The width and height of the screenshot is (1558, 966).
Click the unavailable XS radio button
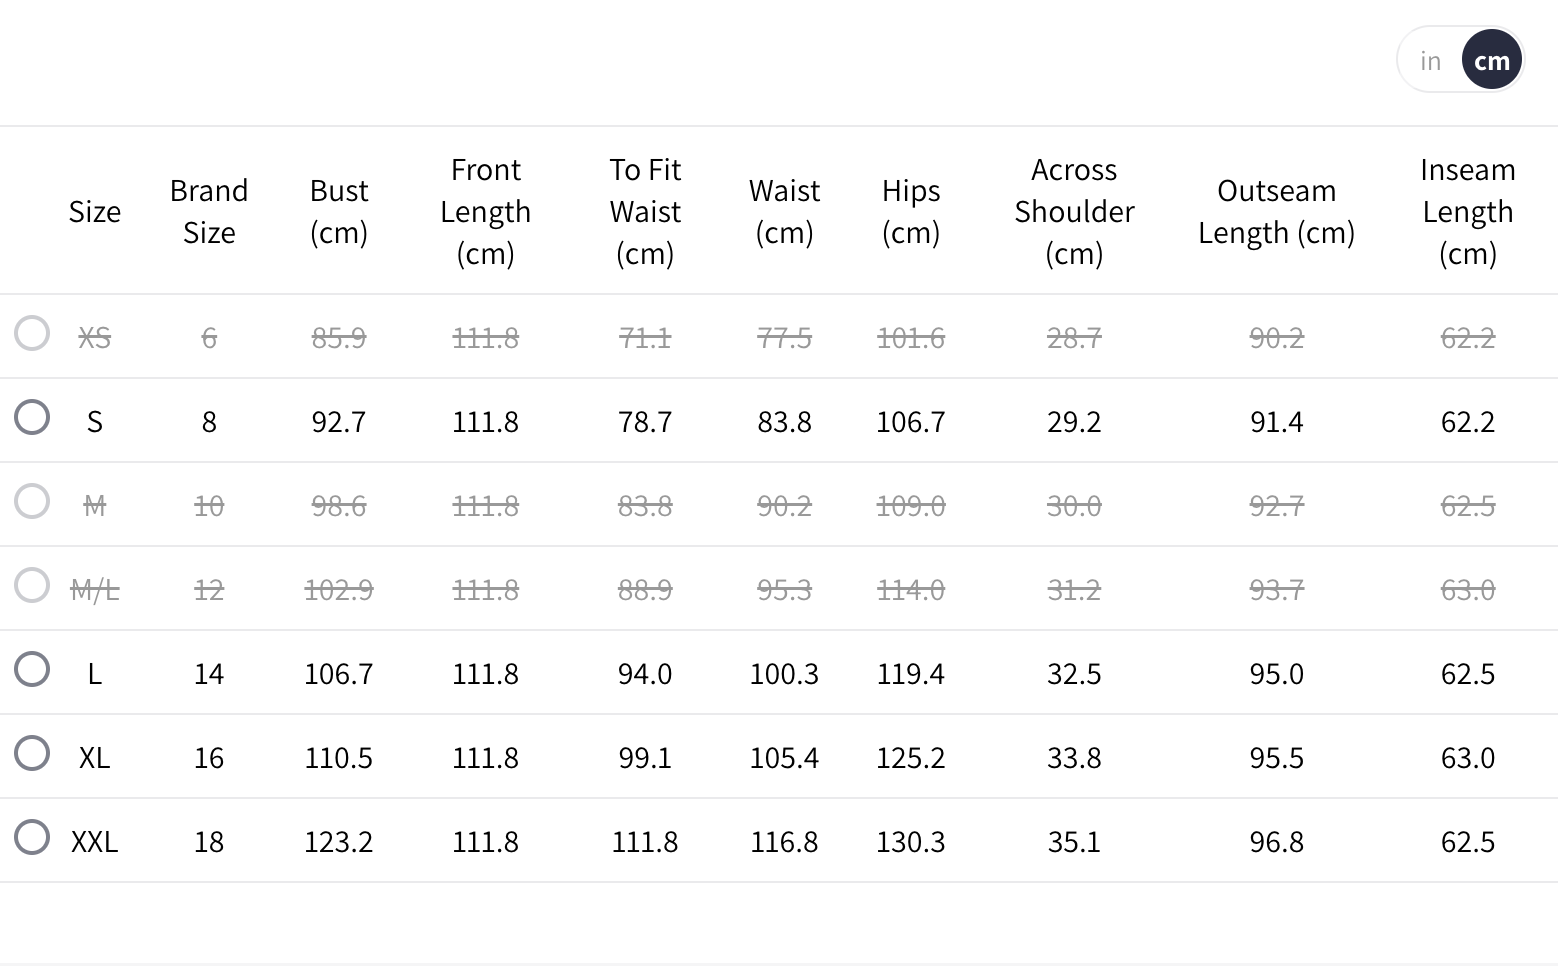pyautogui.click(x=32, y=334)
